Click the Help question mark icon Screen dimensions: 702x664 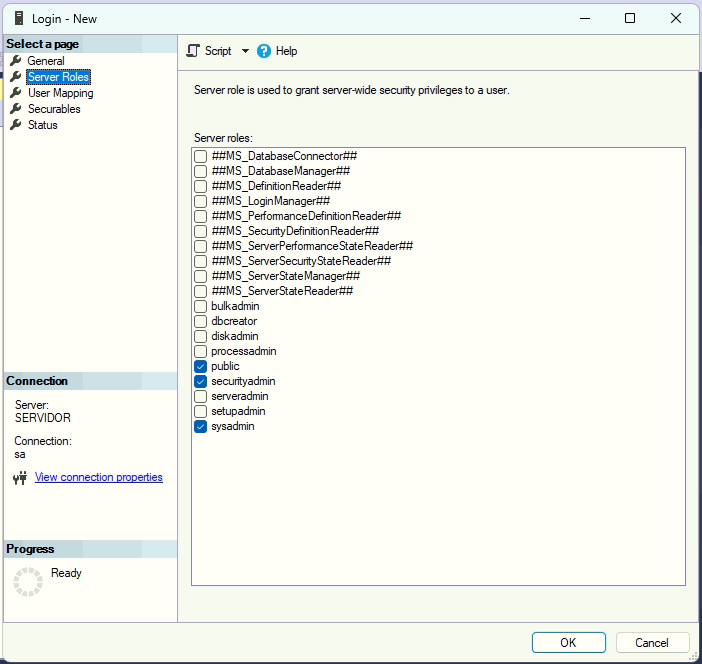tap(264, 51)
